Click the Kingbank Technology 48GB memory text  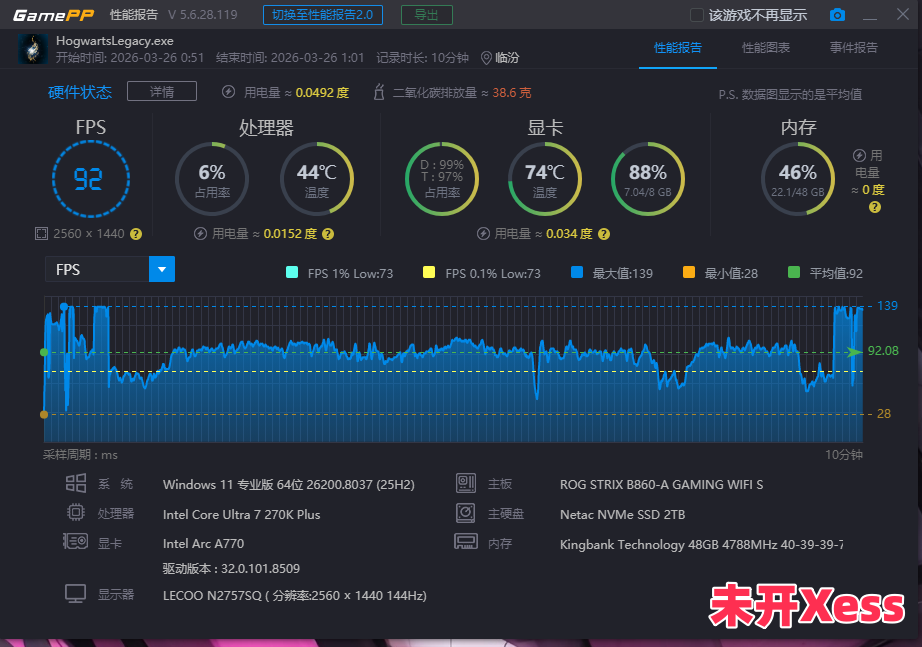pyautogui.click(x=701, y=545)
